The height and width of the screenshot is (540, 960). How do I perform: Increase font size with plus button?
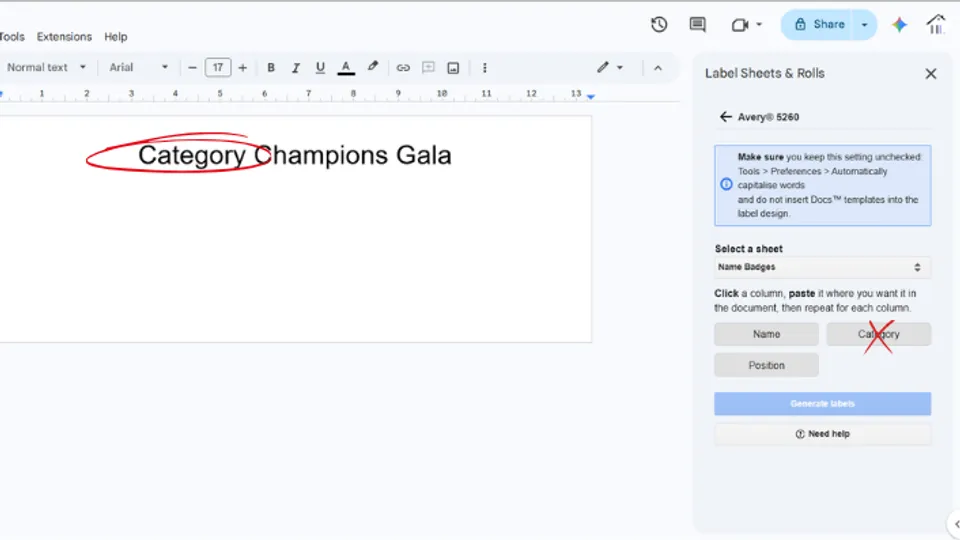click(x=242, y=67)
